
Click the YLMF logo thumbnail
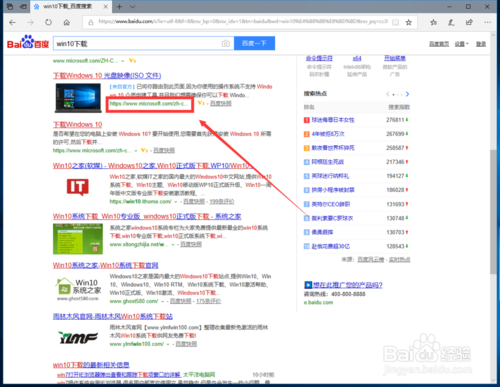coord(78,337)
